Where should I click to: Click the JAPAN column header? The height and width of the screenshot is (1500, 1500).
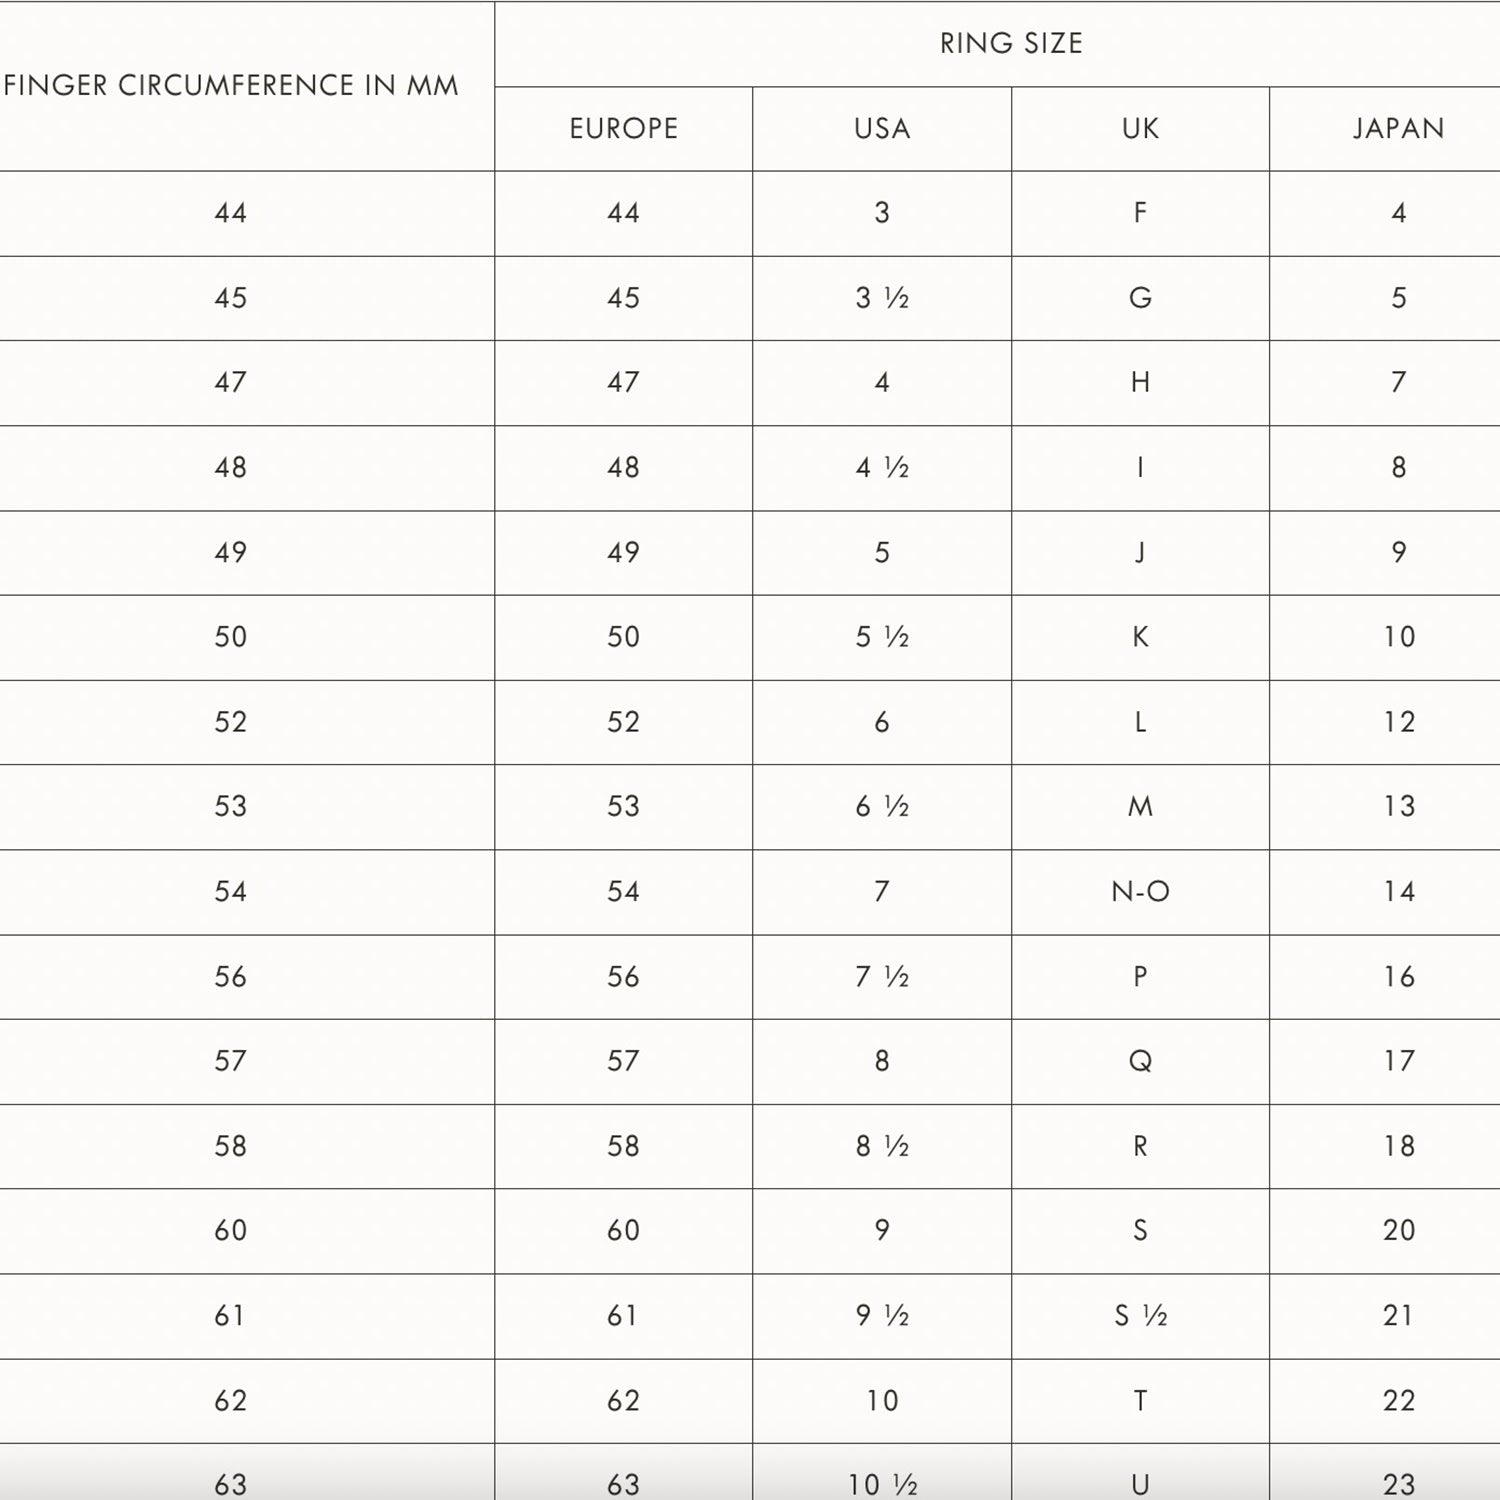(x=1398, y=129)
